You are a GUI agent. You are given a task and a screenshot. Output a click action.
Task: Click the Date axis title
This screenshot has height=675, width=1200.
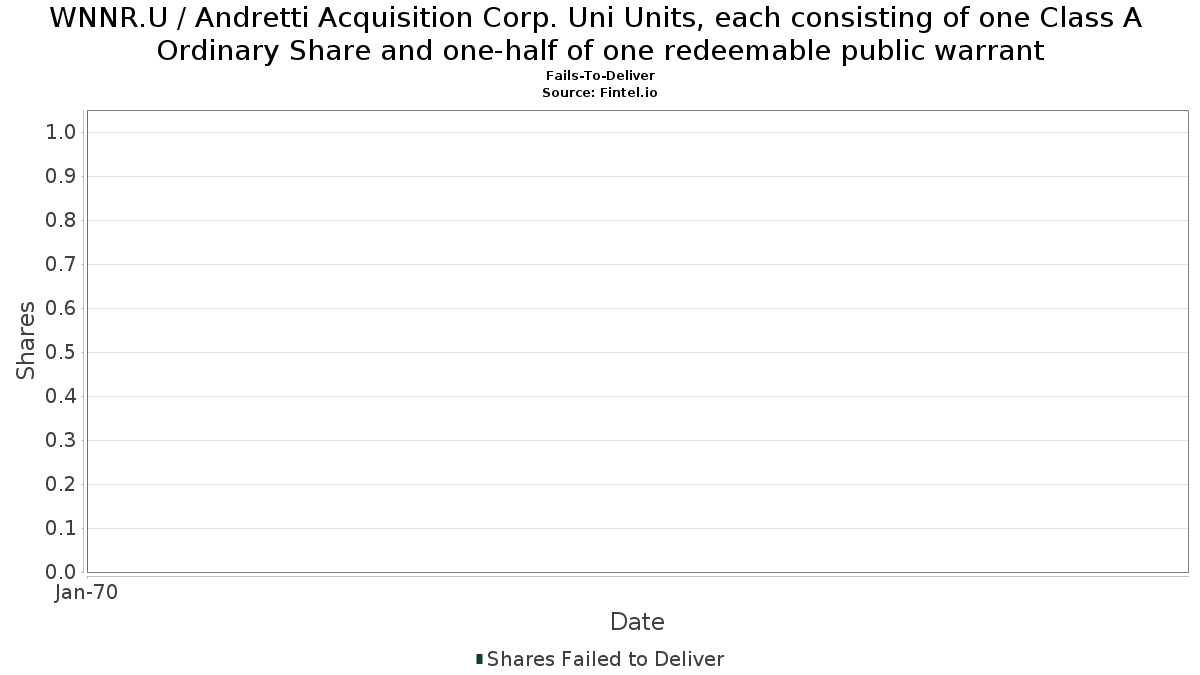[637, 622]
